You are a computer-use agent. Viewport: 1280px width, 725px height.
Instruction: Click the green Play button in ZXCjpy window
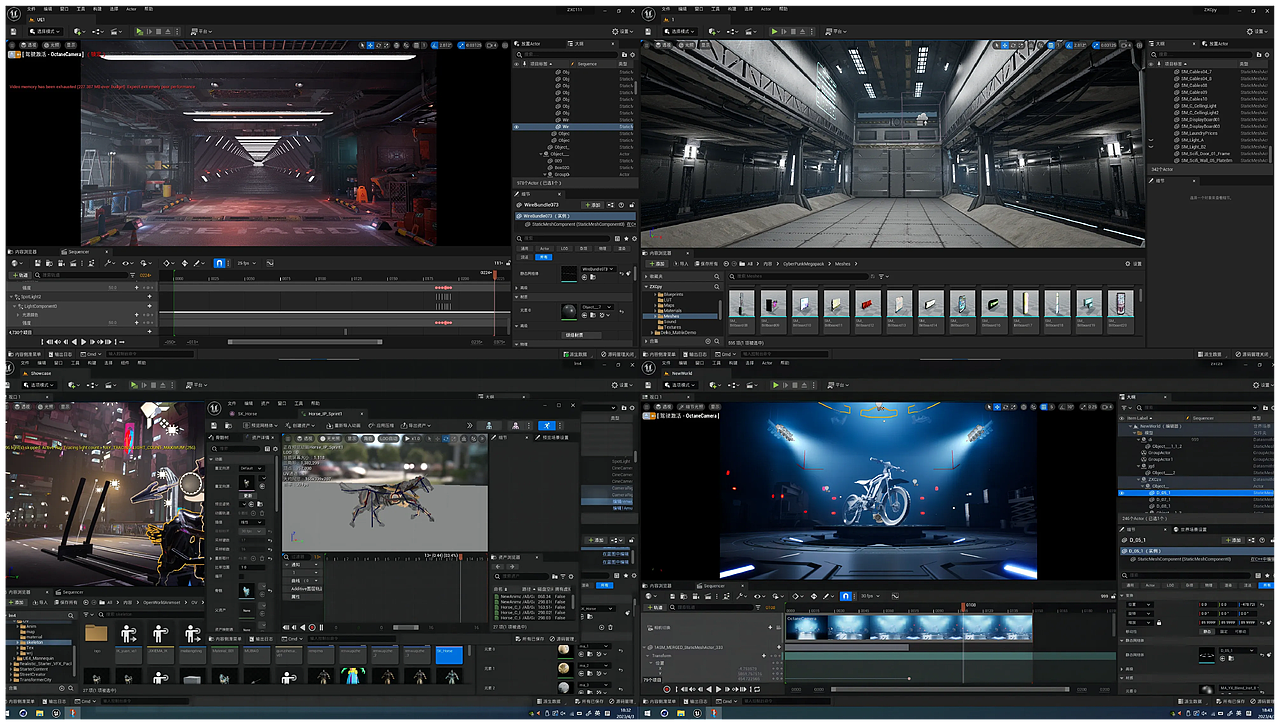pyautogui.click(x=774, y=31)
